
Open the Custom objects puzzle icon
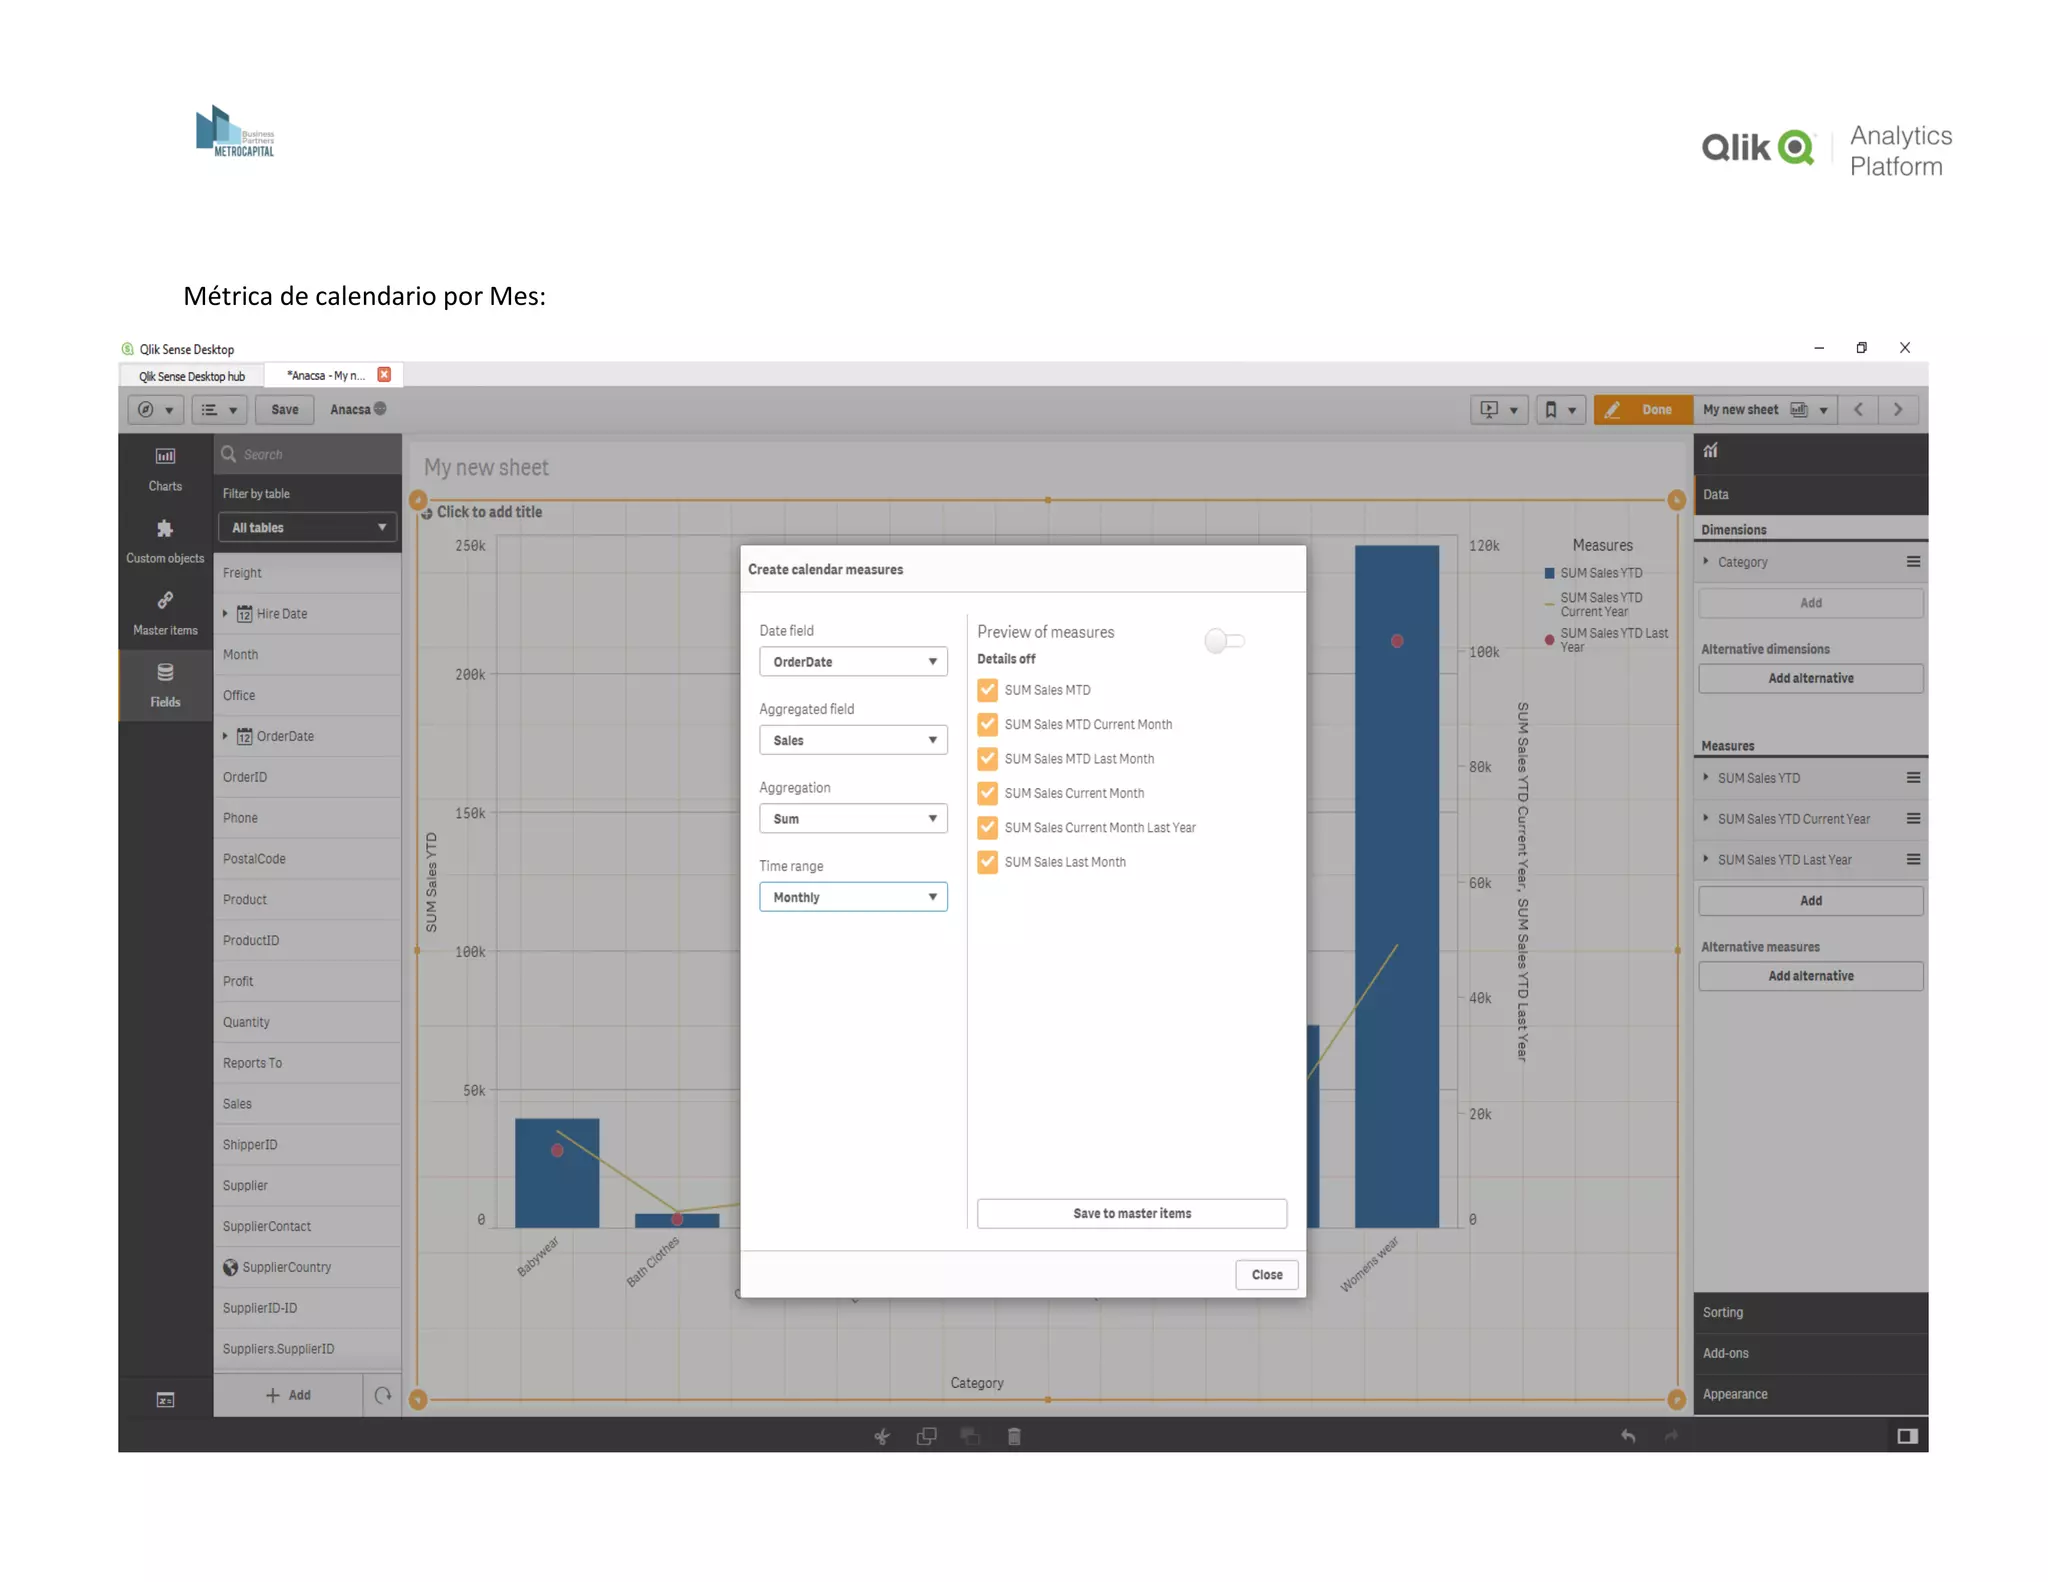coord(165,529)
